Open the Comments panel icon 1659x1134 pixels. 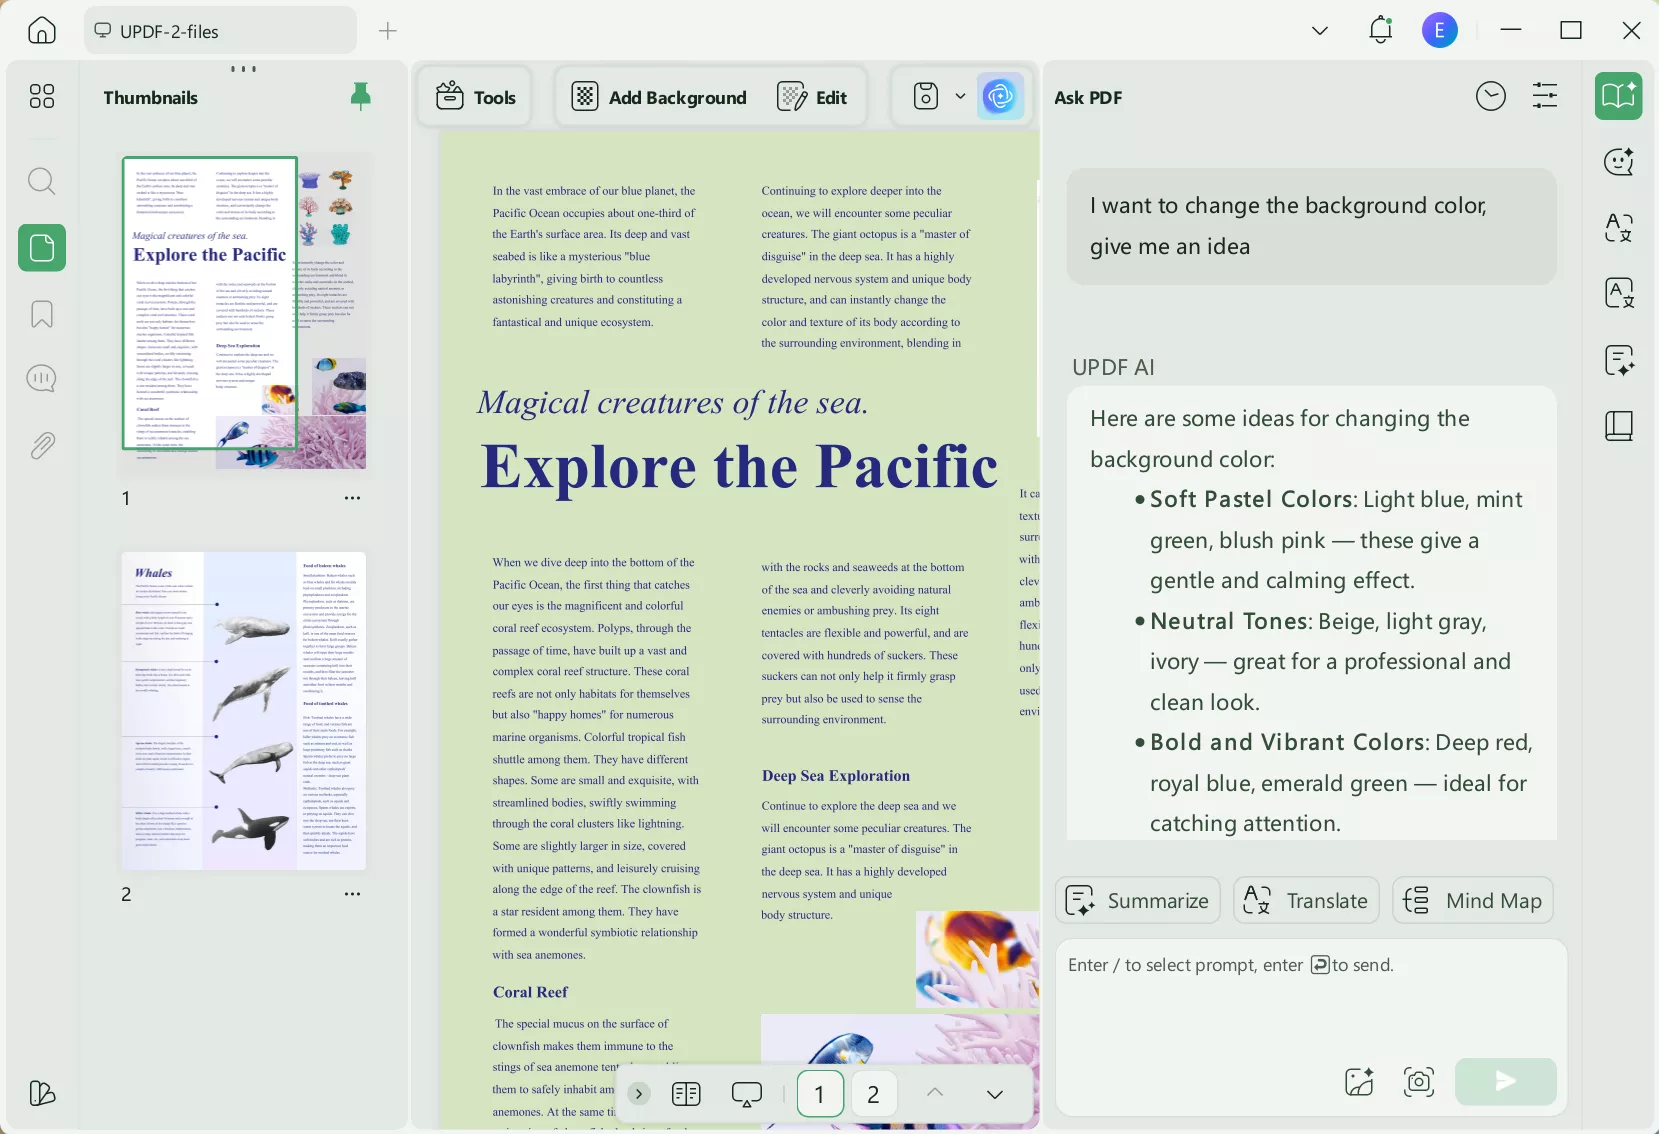(x=42, y=378)
